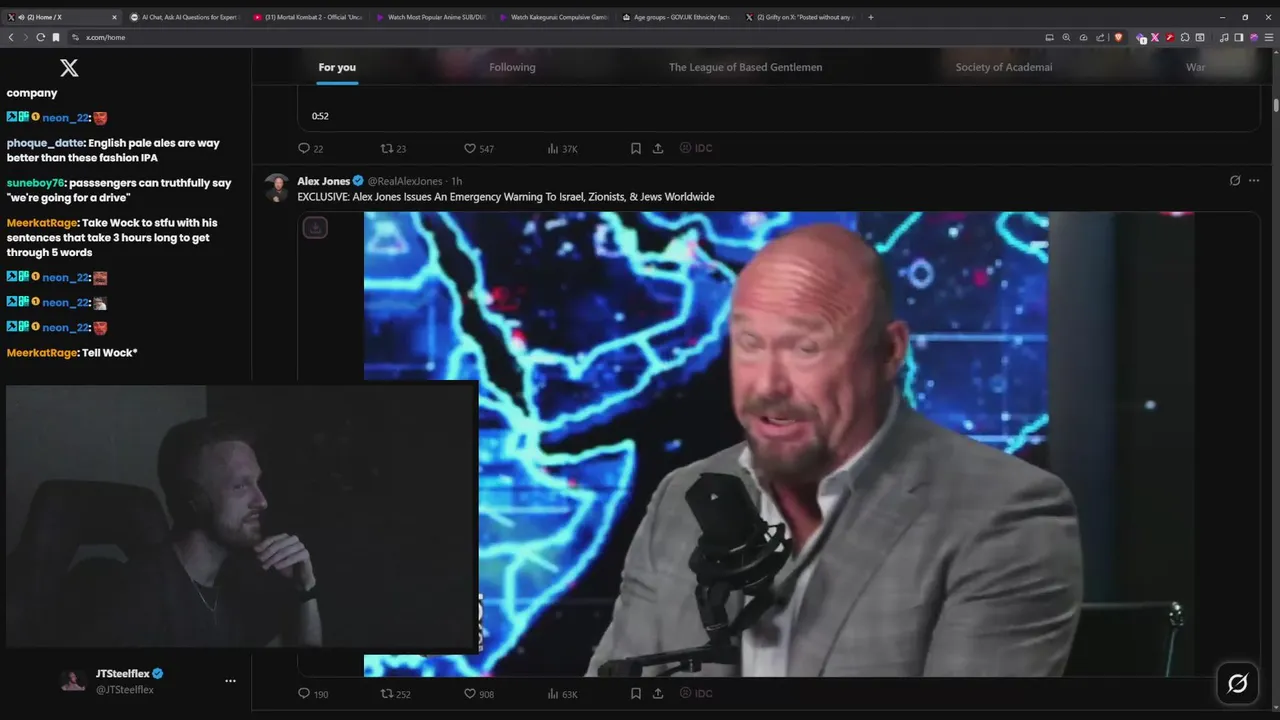
Task: Repost the post with 23 reposts
Action: coord(393,148)
